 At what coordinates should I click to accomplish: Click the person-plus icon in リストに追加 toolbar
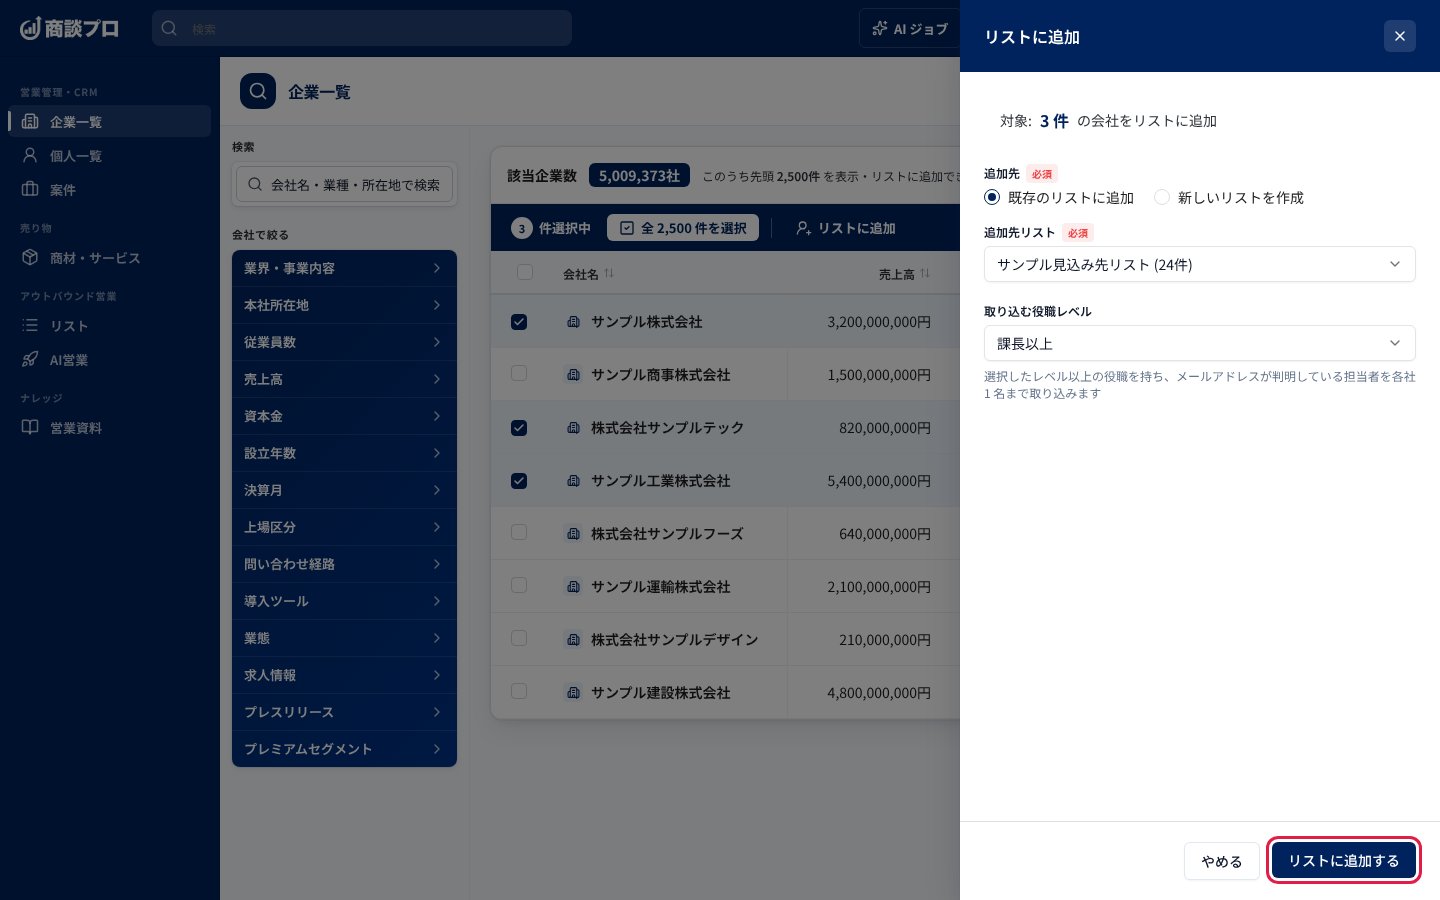pyautogui.click(x=803, y=228)
